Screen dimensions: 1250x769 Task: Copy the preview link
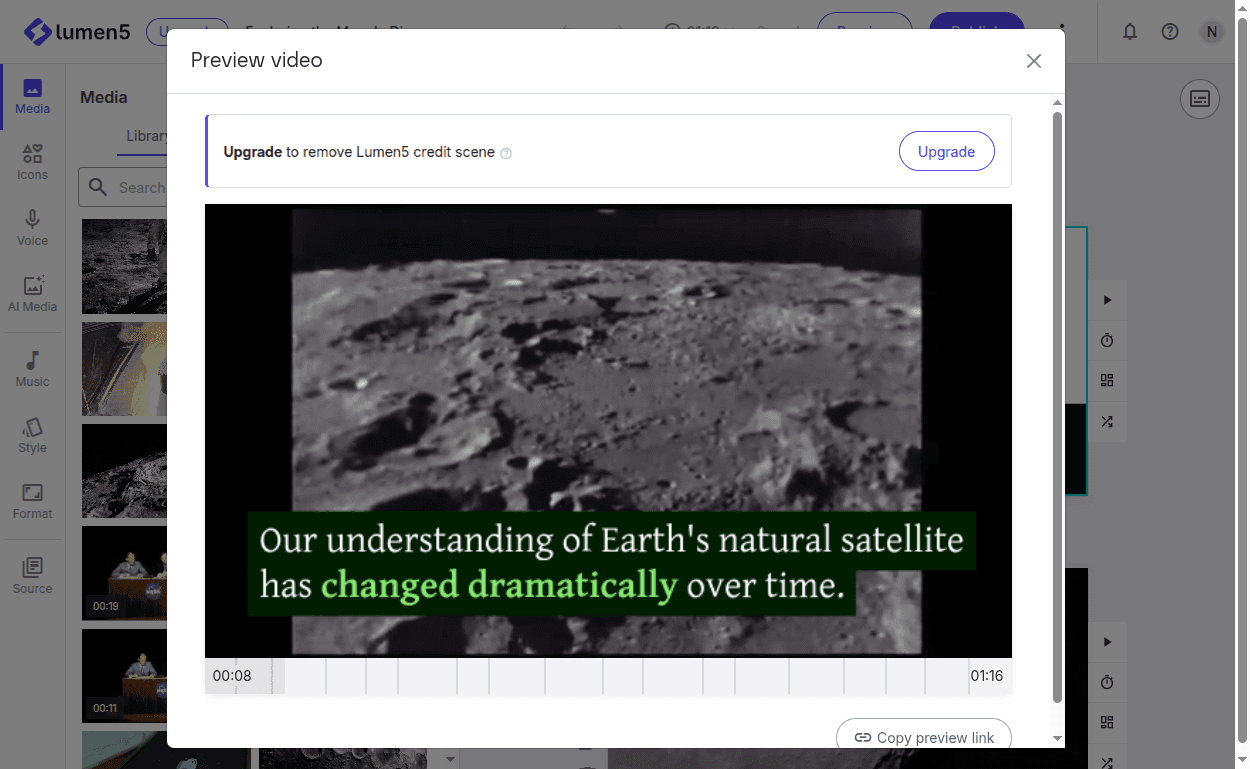pyautogui.click(x=923, y=737)
